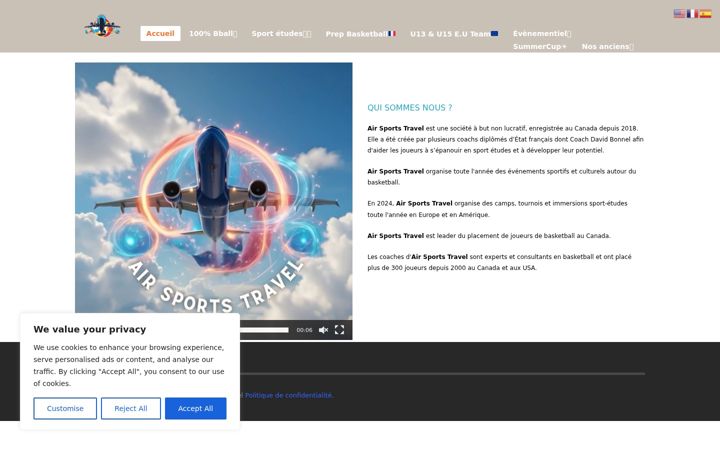The width and height of the screenshot is (720, 450).
Task: Mute the video with speaker icon
Action: click(323, 330)
